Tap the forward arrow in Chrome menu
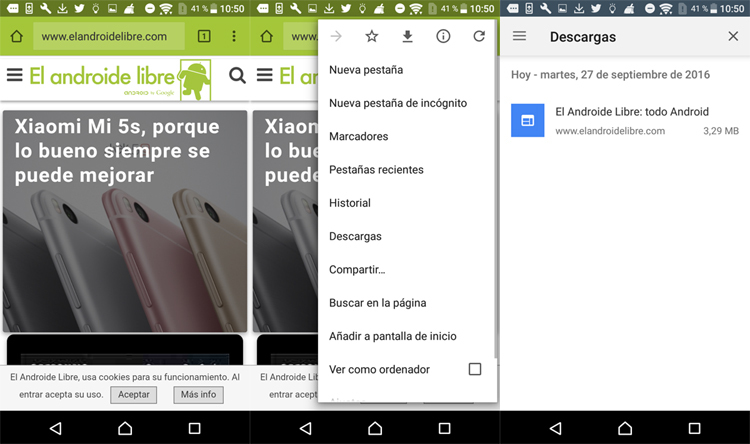 [336, 37]
